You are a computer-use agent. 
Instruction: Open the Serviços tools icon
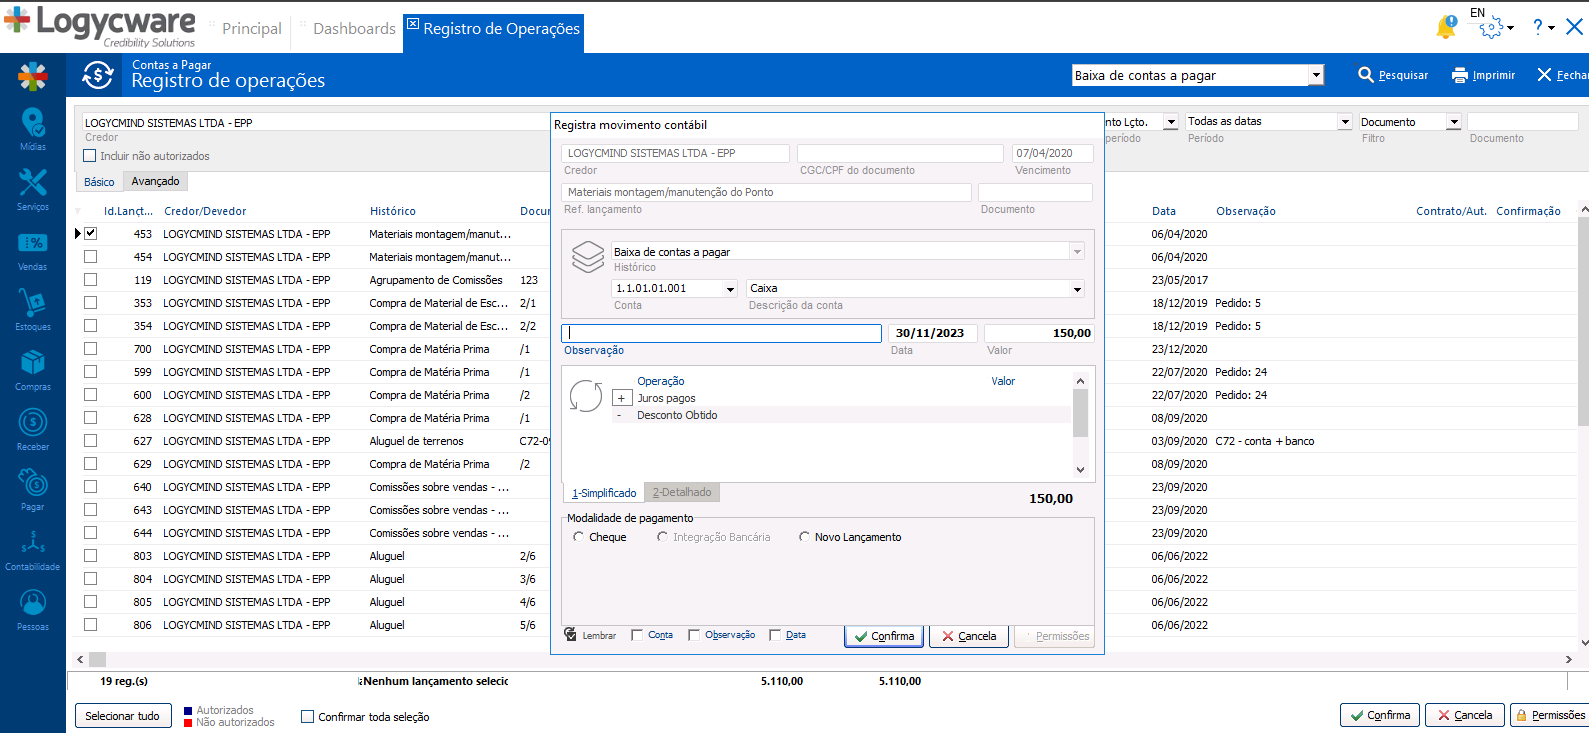pyautogui.click(x=32, y=184)
